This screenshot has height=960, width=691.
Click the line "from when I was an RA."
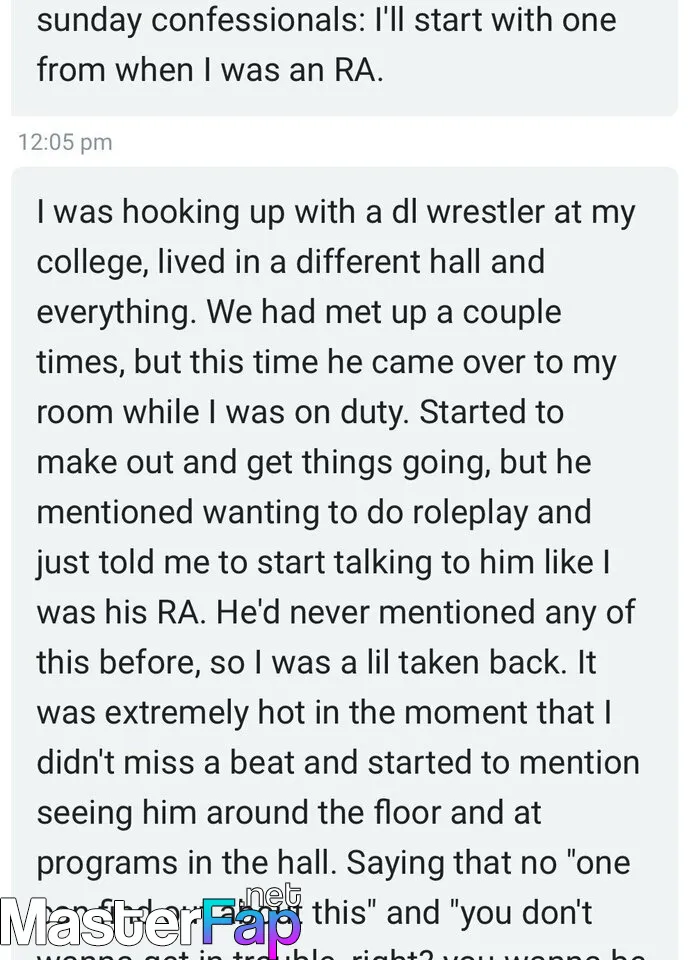coord(210,69)
